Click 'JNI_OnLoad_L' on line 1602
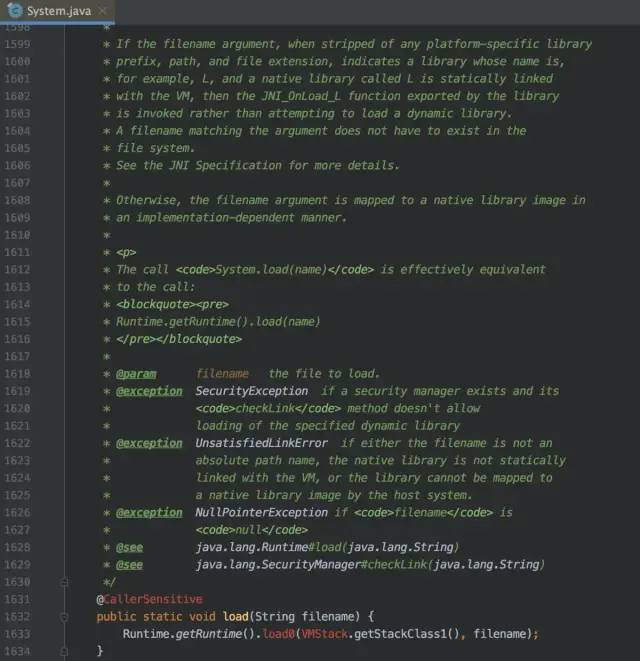 click(301, 96)
